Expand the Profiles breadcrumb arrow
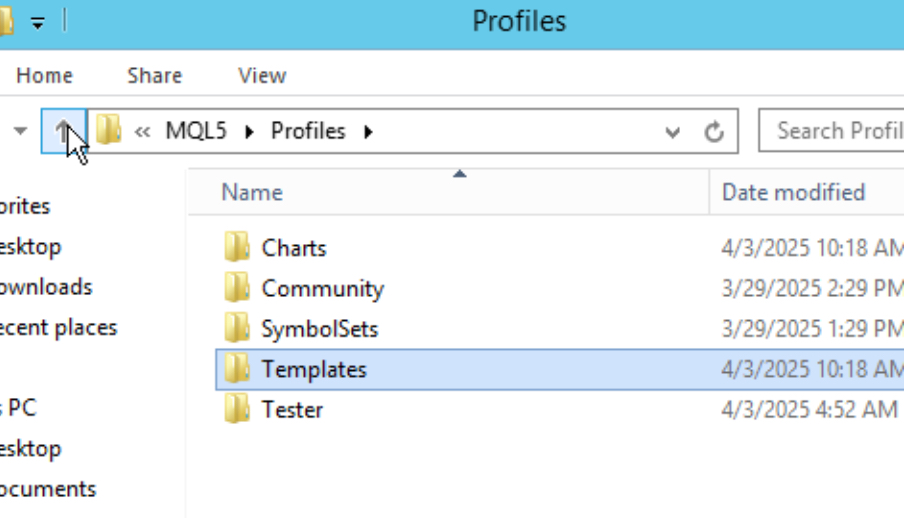The image size is (904, 518). point(369,131)
